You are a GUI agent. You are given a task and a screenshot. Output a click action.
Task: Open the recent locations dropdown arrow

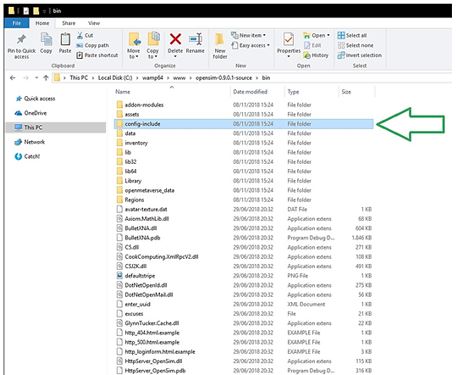point(36,78)
